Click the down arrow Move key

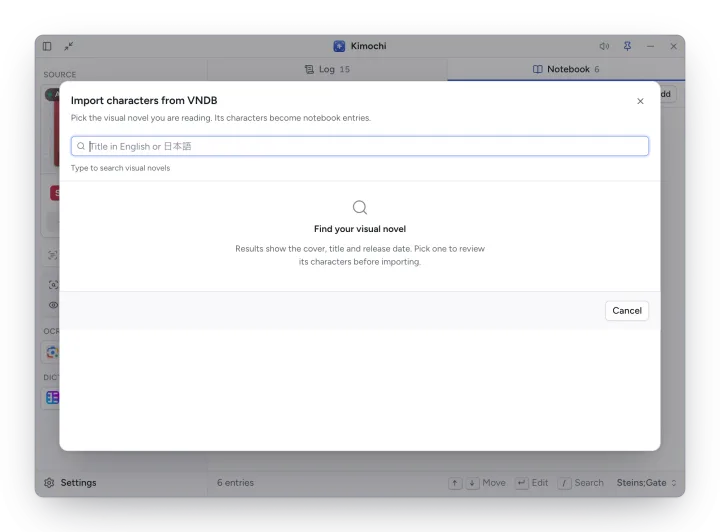click(x=472, y=483)
